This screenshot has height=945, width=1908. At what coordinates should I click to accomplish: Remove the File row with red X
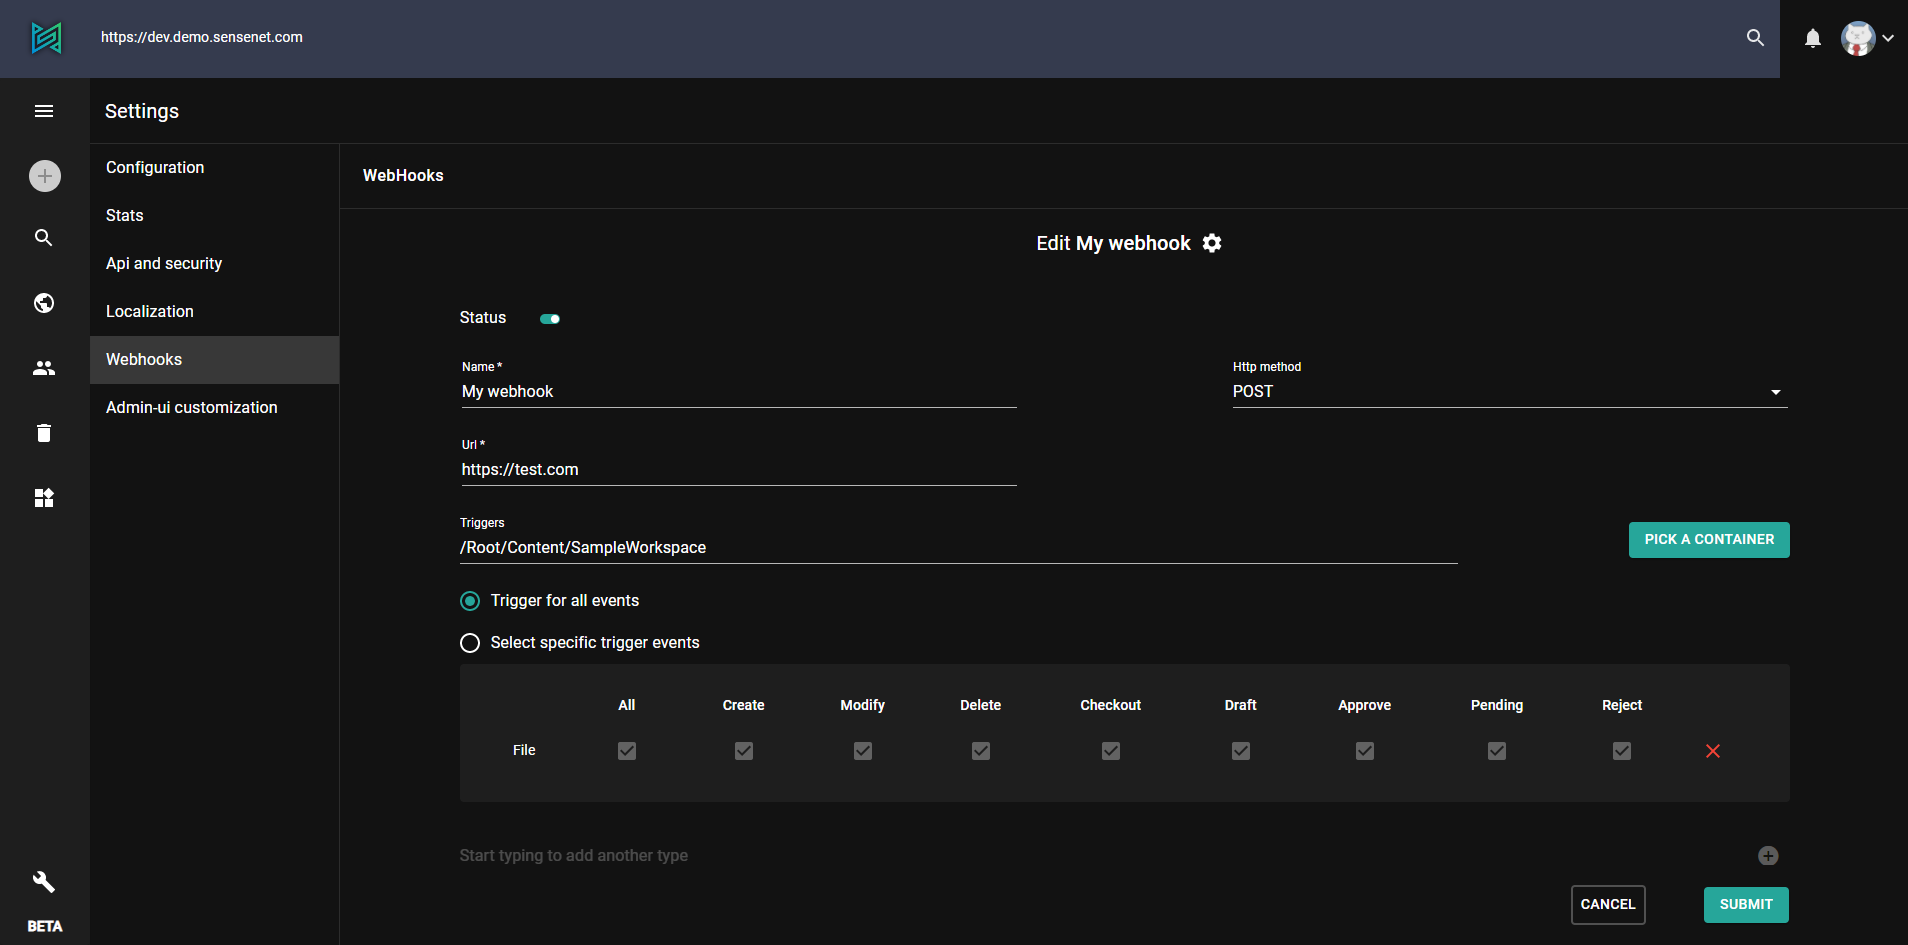coord(1713,751)
